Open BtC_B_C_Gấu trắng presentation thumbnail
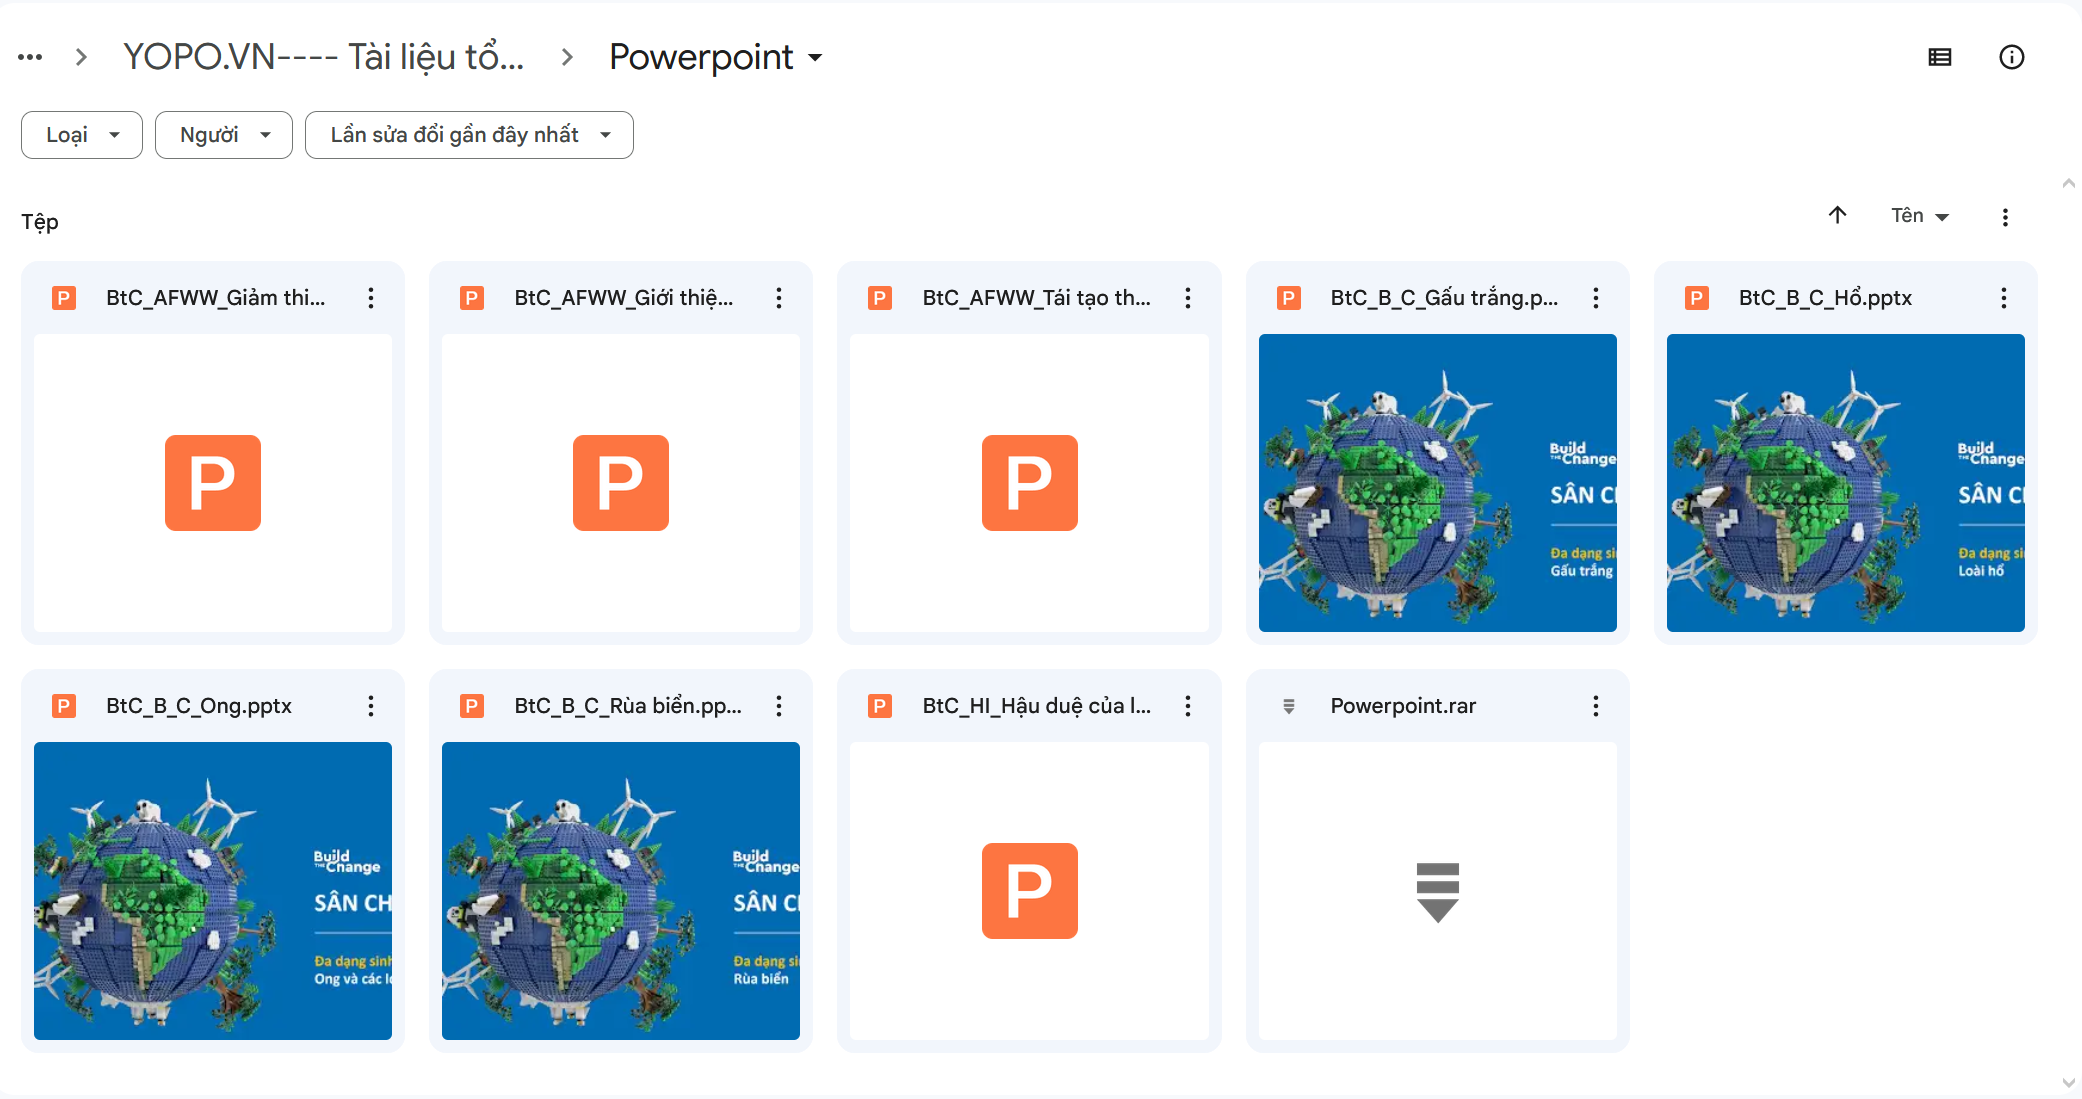The height and width of the screenshot is (1099, 2082). coord(1437,482)
